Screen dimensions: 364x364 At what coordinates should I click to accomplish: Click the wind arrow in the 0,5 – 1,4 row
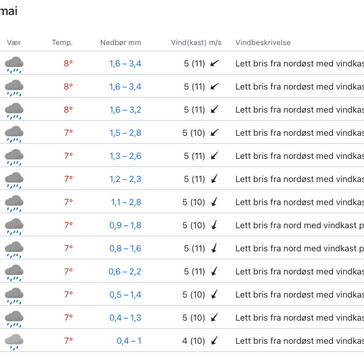(214, 294)
